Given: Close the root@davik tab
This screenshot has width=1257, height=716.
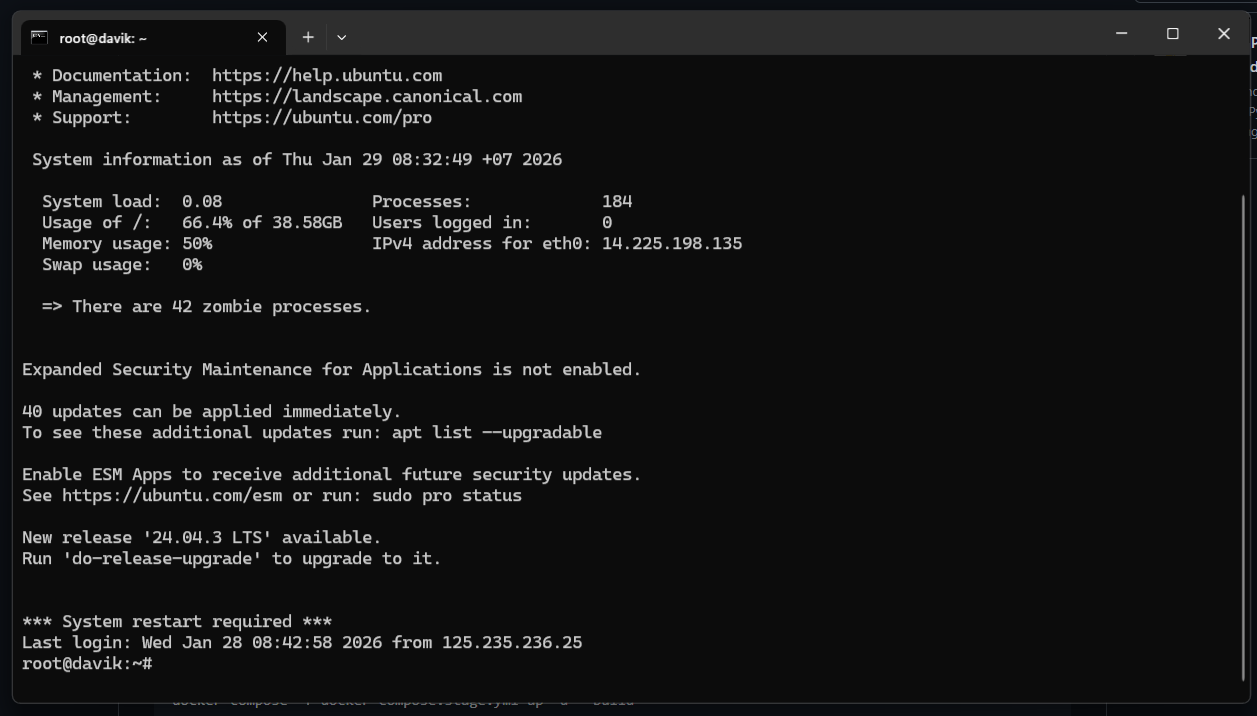Looking at the screenshot, I should (262, 37).
